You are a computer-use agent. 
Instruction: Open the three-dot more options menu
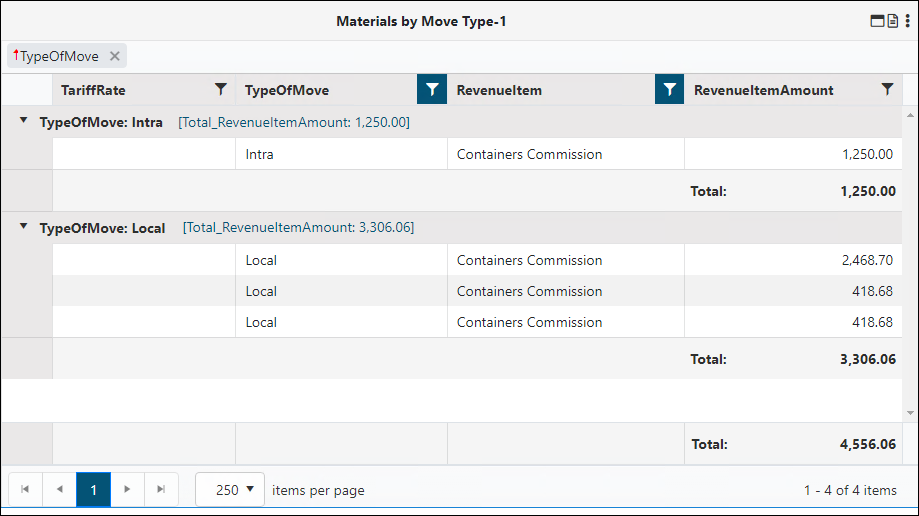tap(906, 21)
